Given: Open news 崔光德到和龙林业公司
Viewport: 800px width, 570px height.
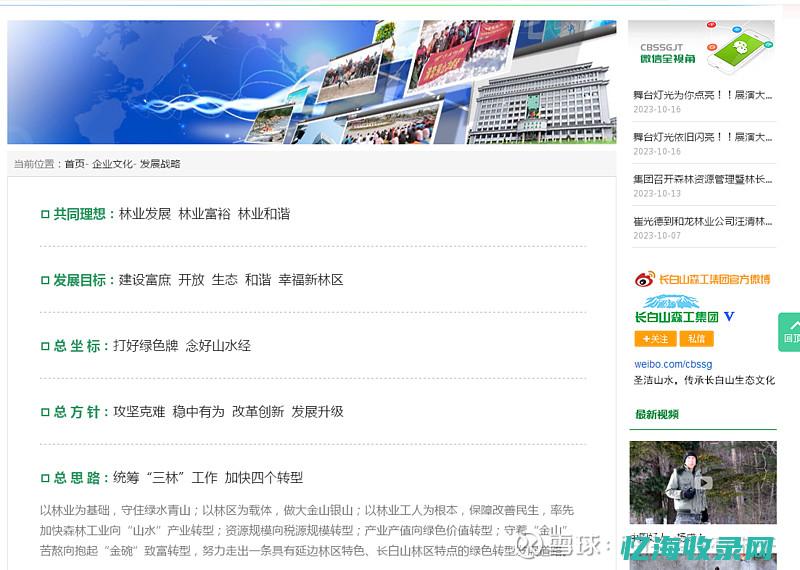Looking at the screenshot, I should pyautogui.click(x=702, y=221).
